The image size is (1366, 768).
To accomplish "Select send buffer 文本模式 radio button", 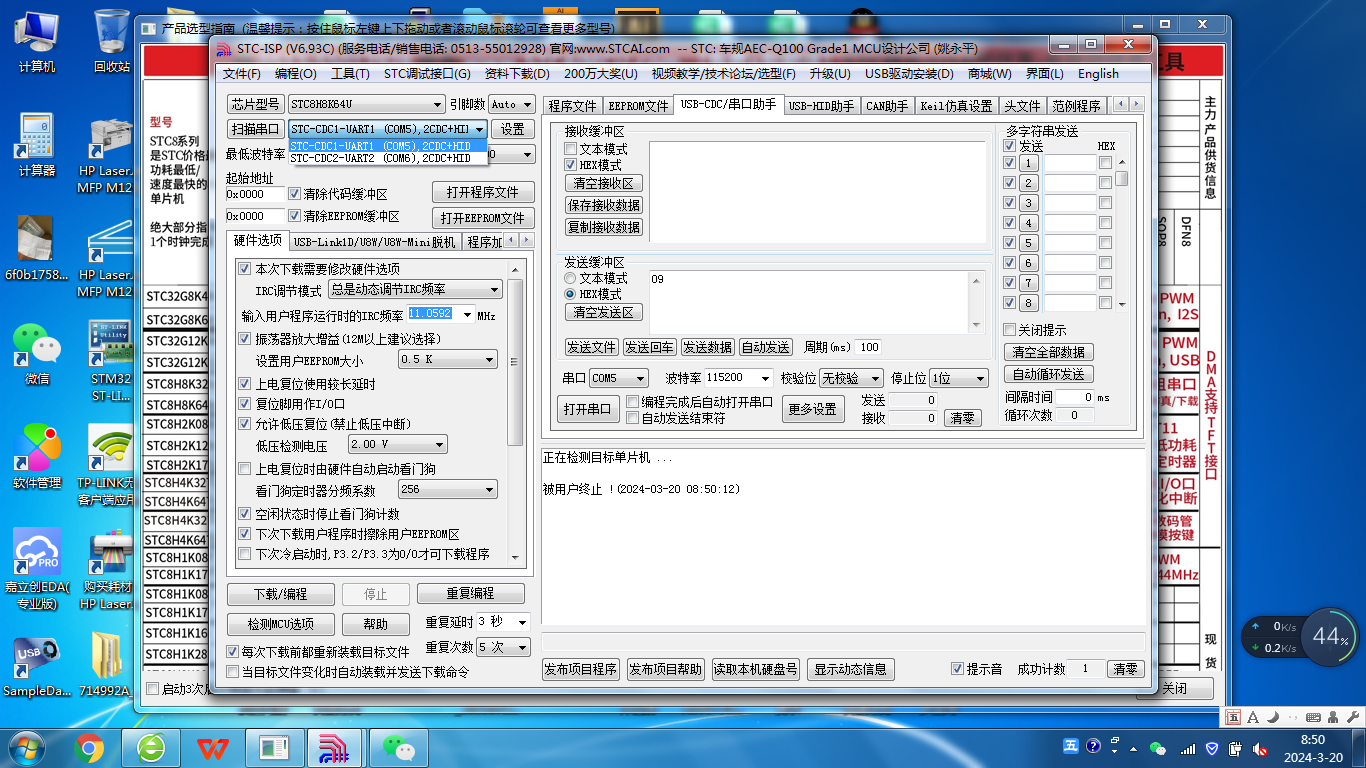I will click(571, 278).
